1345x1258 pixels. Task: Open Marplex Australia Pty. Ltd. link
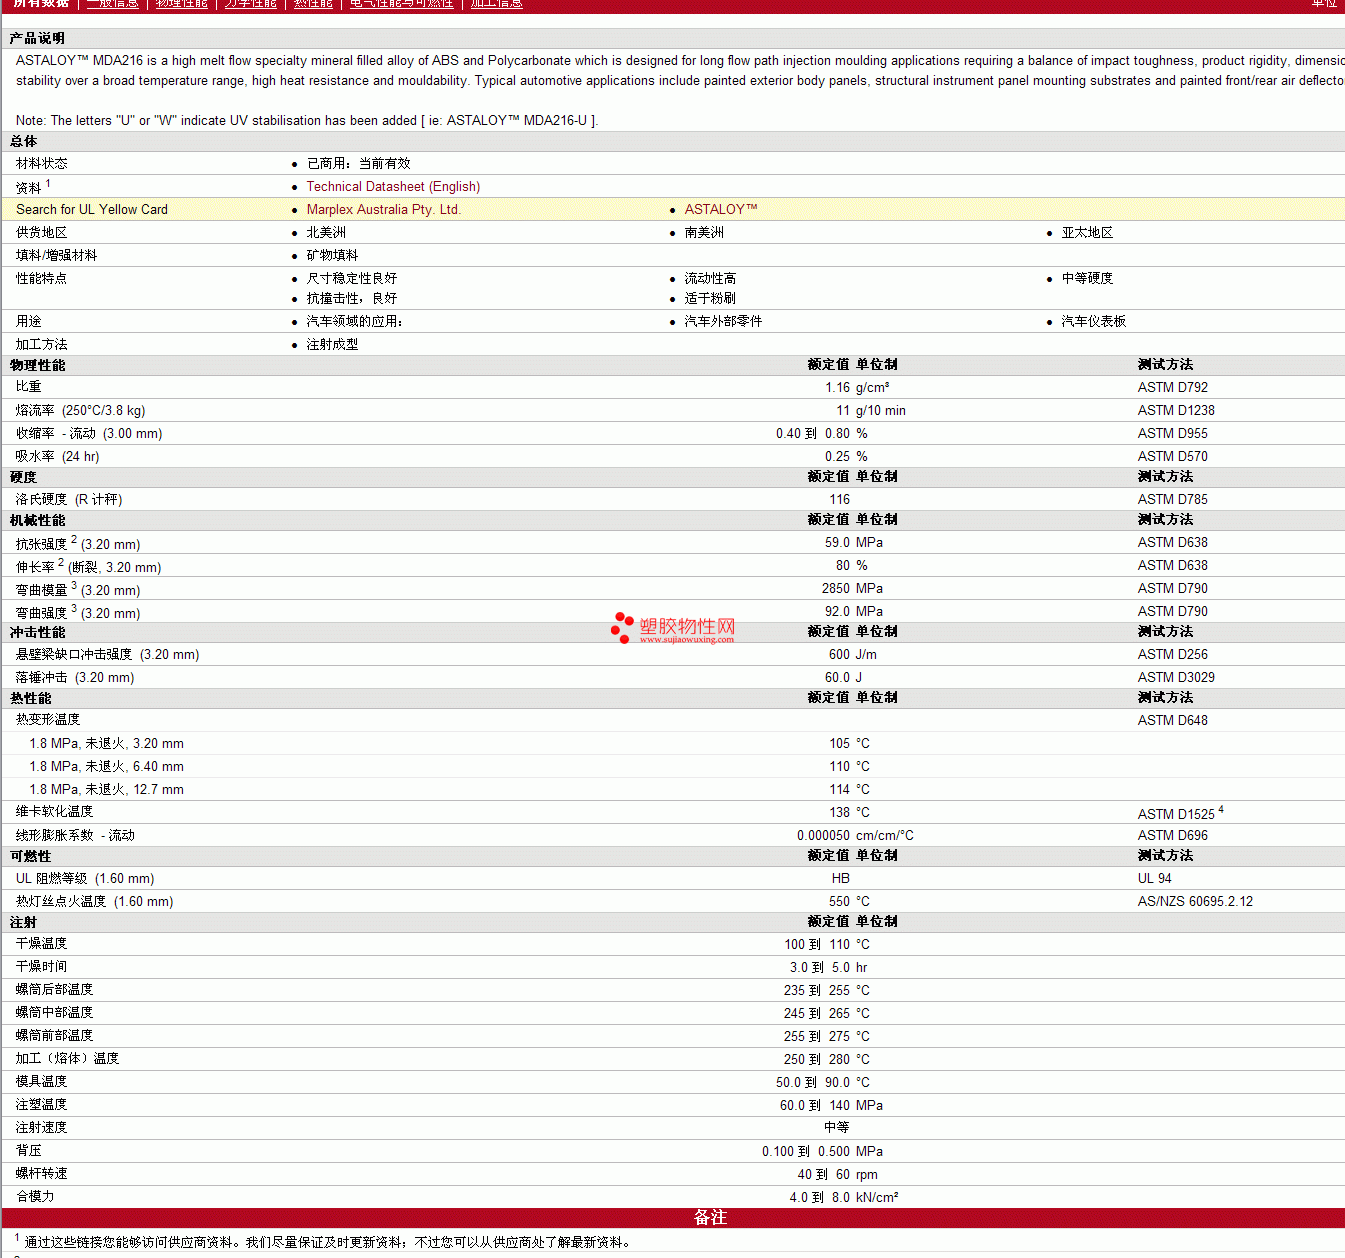383,210
